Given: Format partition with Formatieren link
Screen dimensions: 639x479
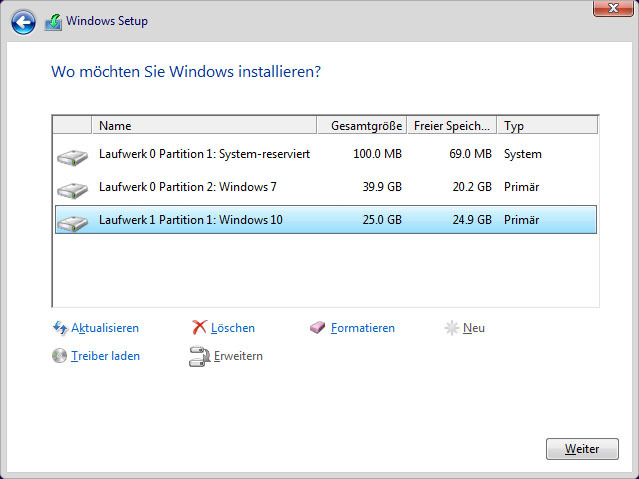Looking at the screenshot, I should tap(363, 328).
